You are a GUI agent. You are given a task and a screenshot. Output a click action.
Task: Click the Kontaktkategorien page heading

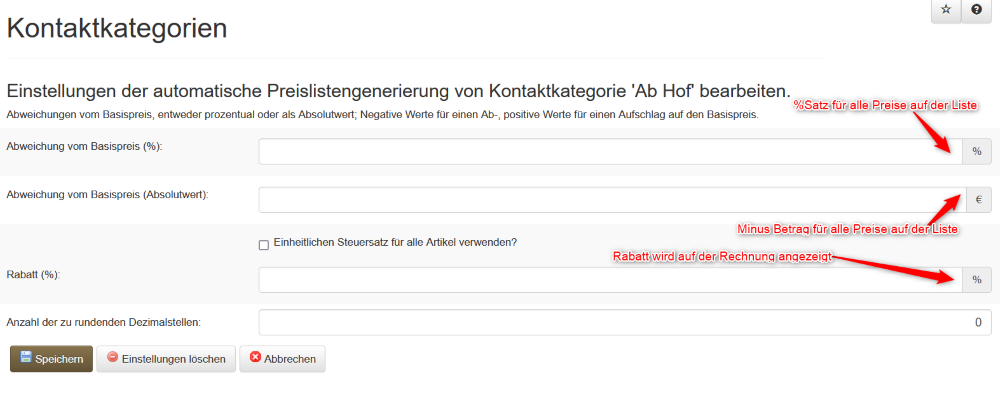(x=117, y=28)
